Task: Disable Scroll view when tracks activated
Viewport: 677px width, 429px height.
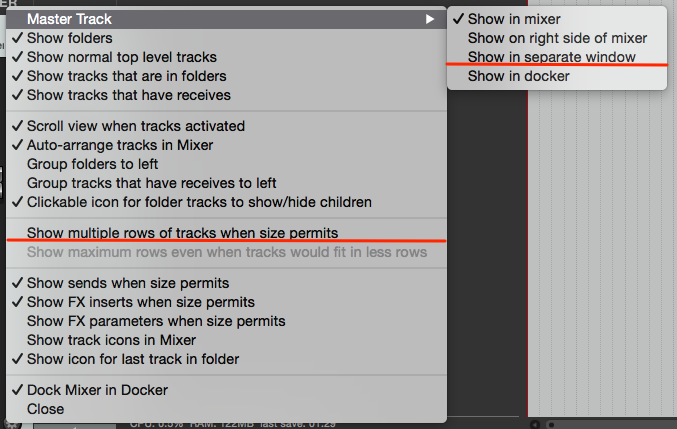Action: tap(135, 126)
